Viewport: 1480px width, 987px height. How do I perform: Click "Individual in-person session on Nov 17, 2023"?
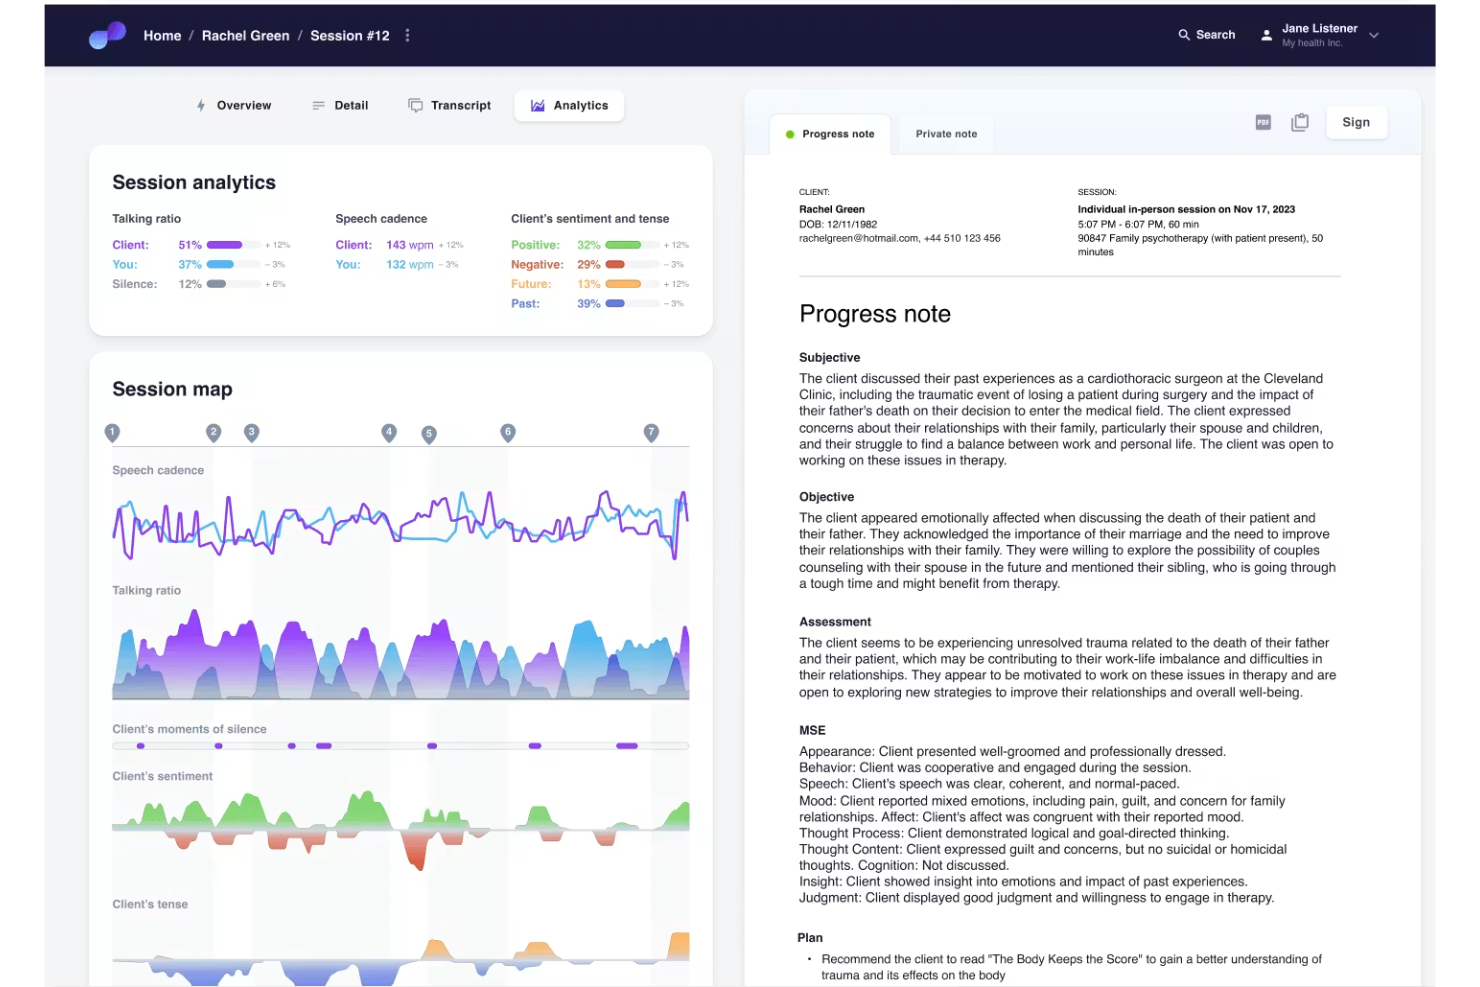(x=1186, y=210)
